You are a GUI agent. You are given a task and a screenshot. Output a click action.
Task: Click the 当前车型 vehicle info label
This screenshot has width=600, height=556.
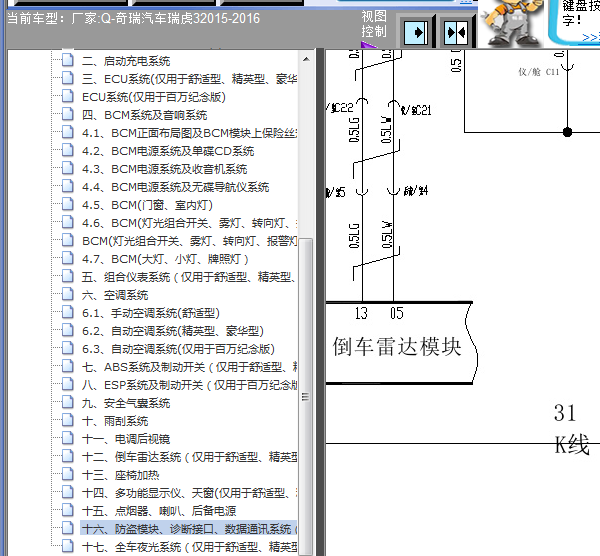(134, 18)
